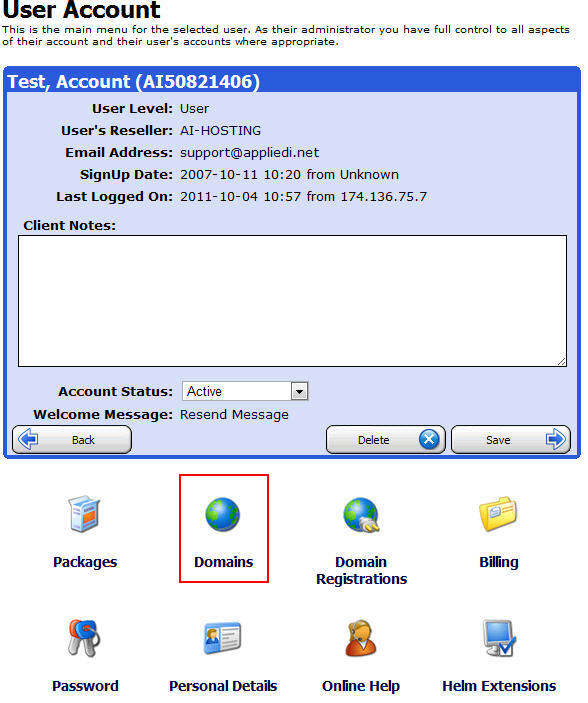Open the Online Help headset icon
Screen dimensions: 588x703
(361, 638)
